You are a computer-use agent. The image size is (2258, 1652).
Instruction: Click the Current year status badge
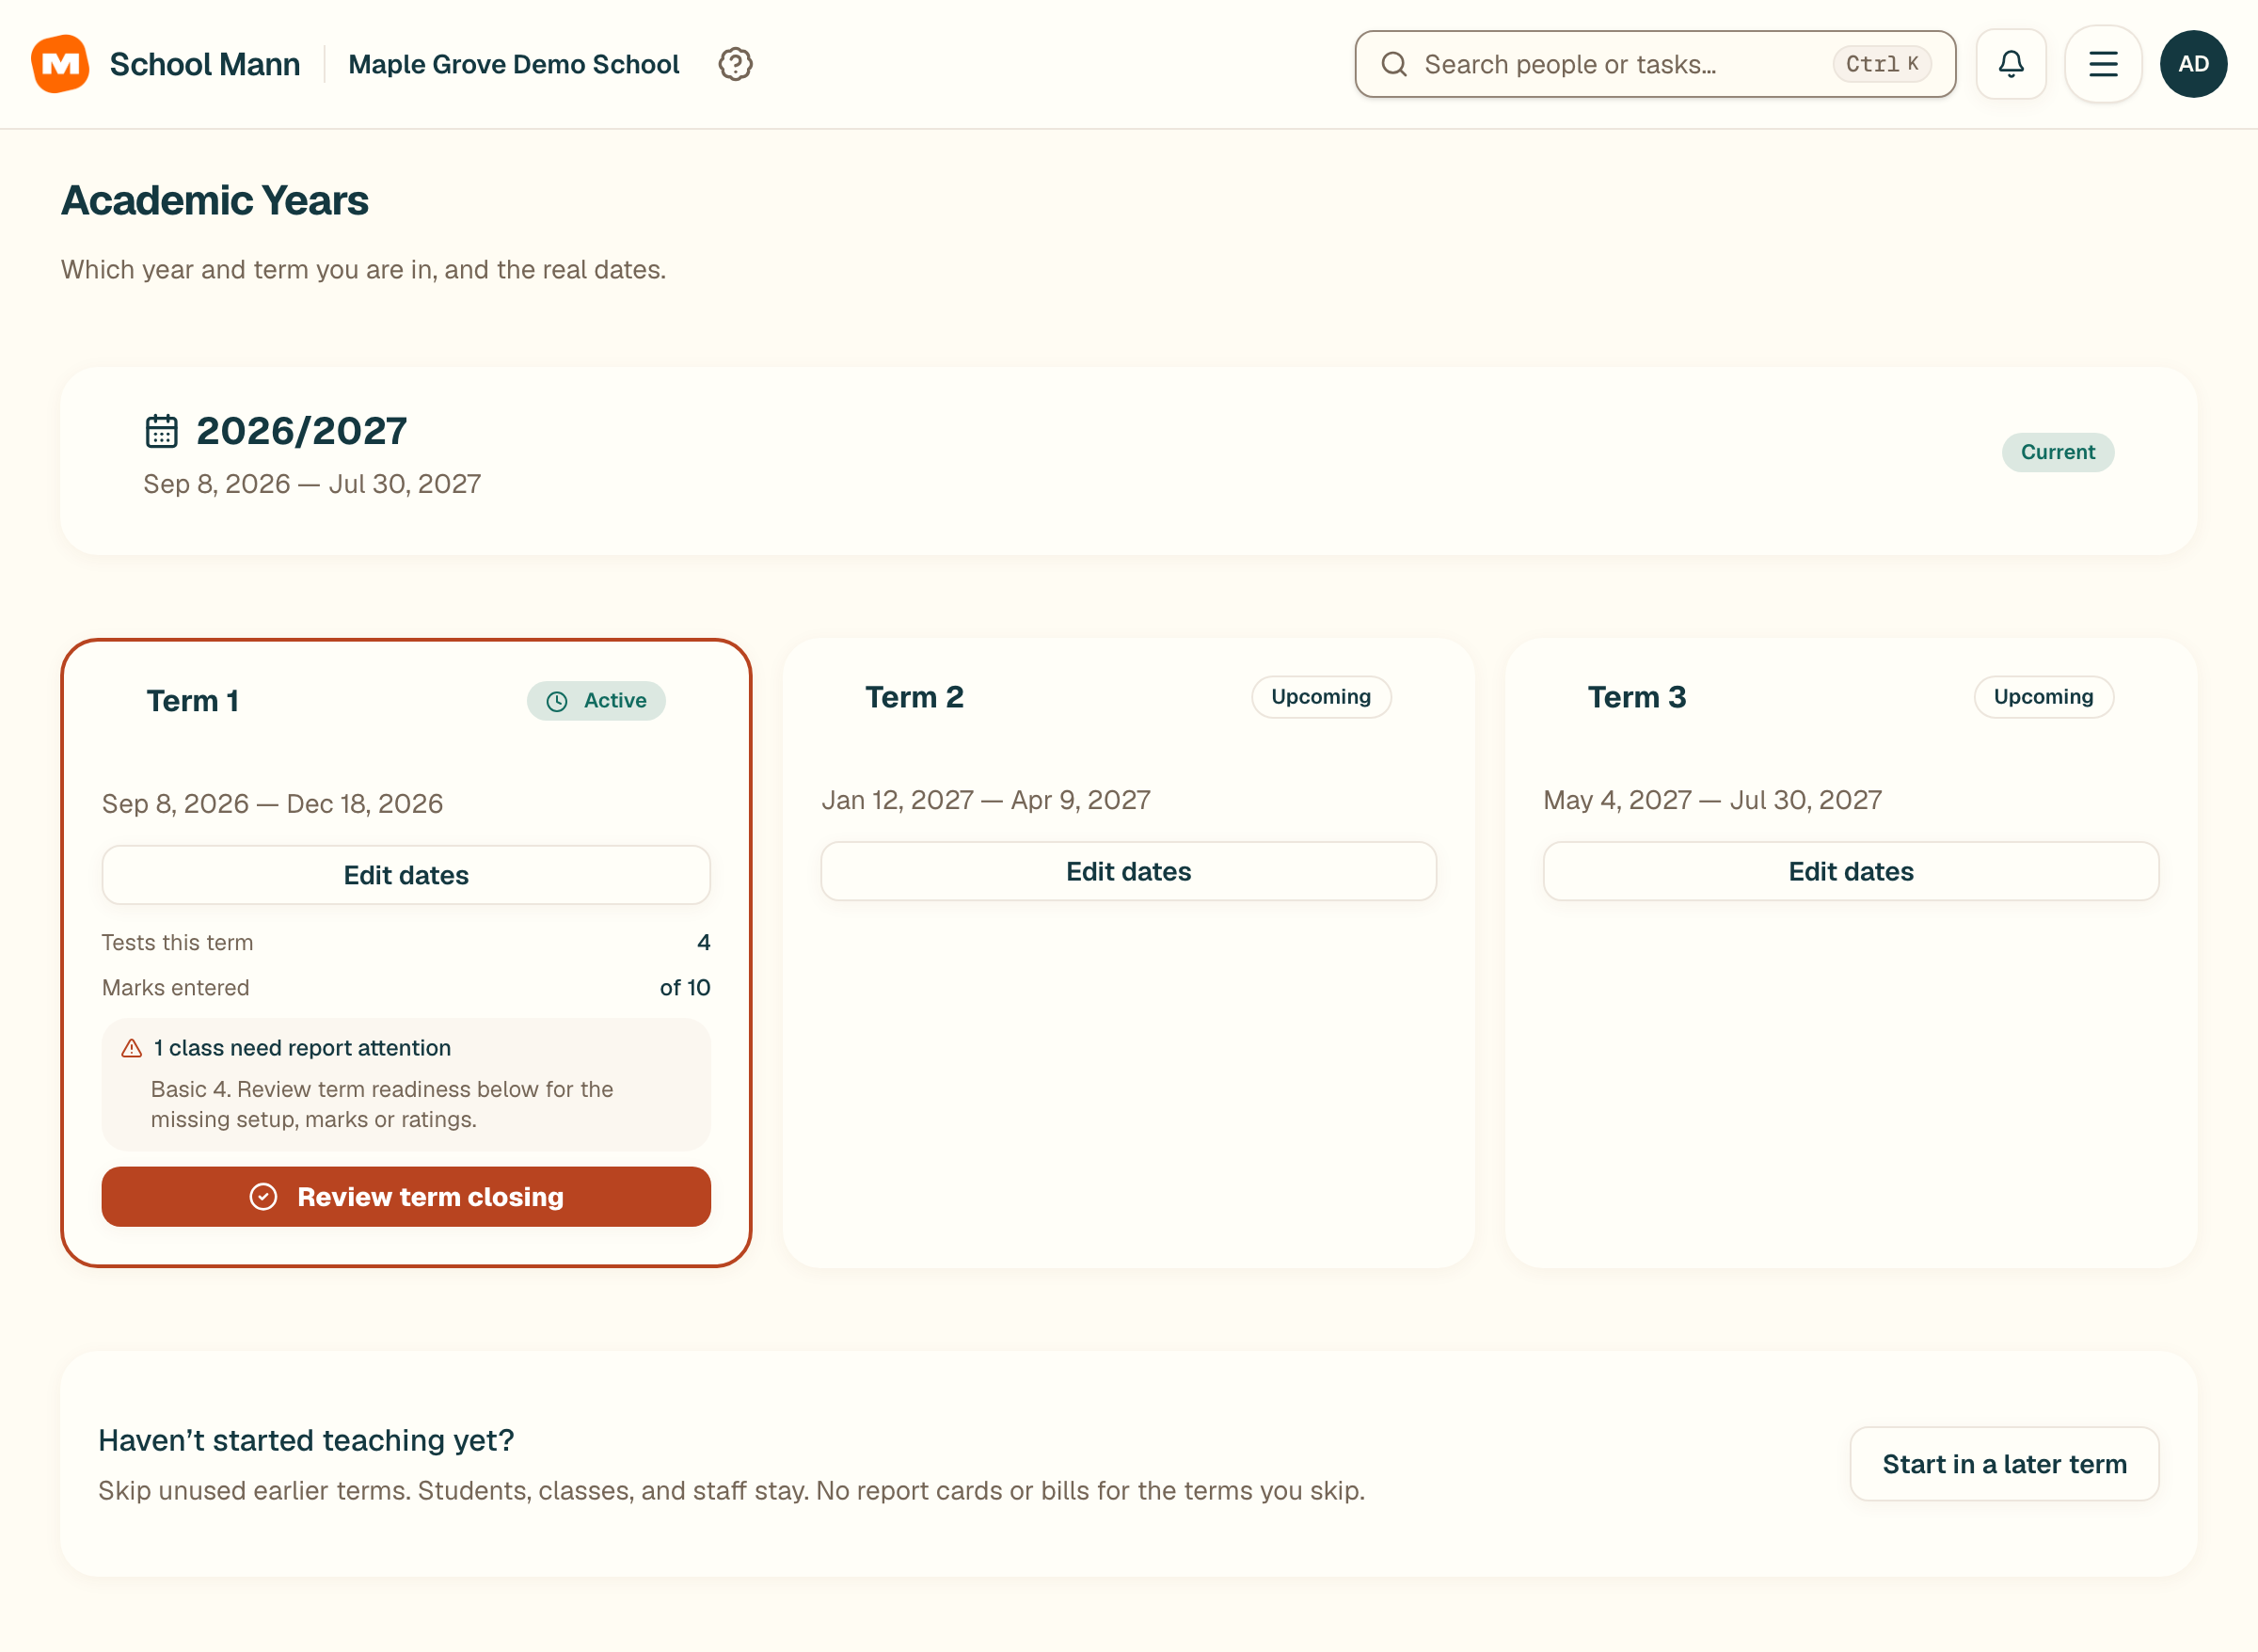[2057, 452]
